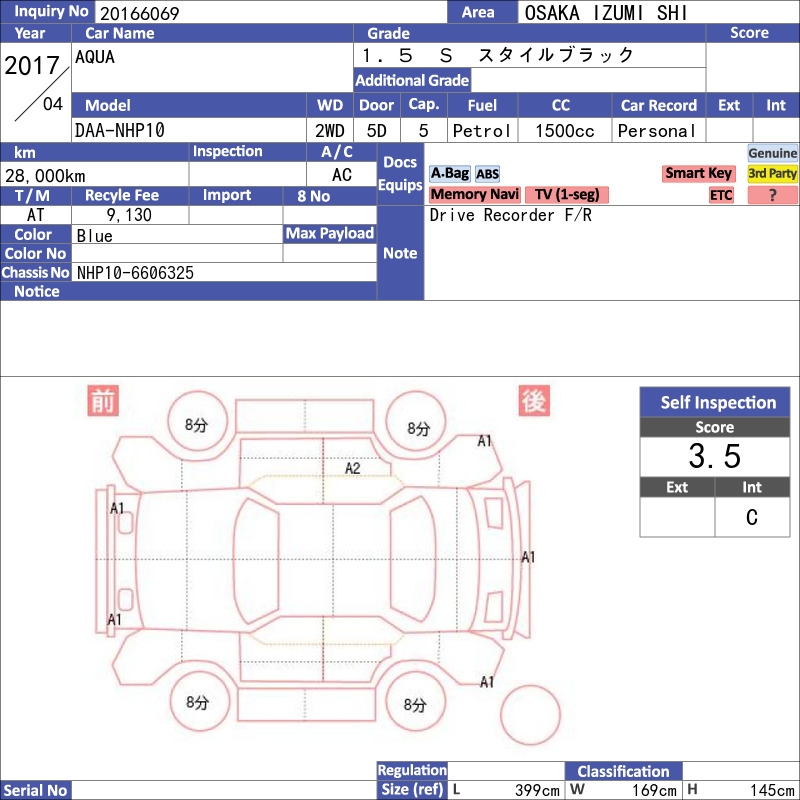Click the A2 damage mark on diagram

(x=353, y=468)
